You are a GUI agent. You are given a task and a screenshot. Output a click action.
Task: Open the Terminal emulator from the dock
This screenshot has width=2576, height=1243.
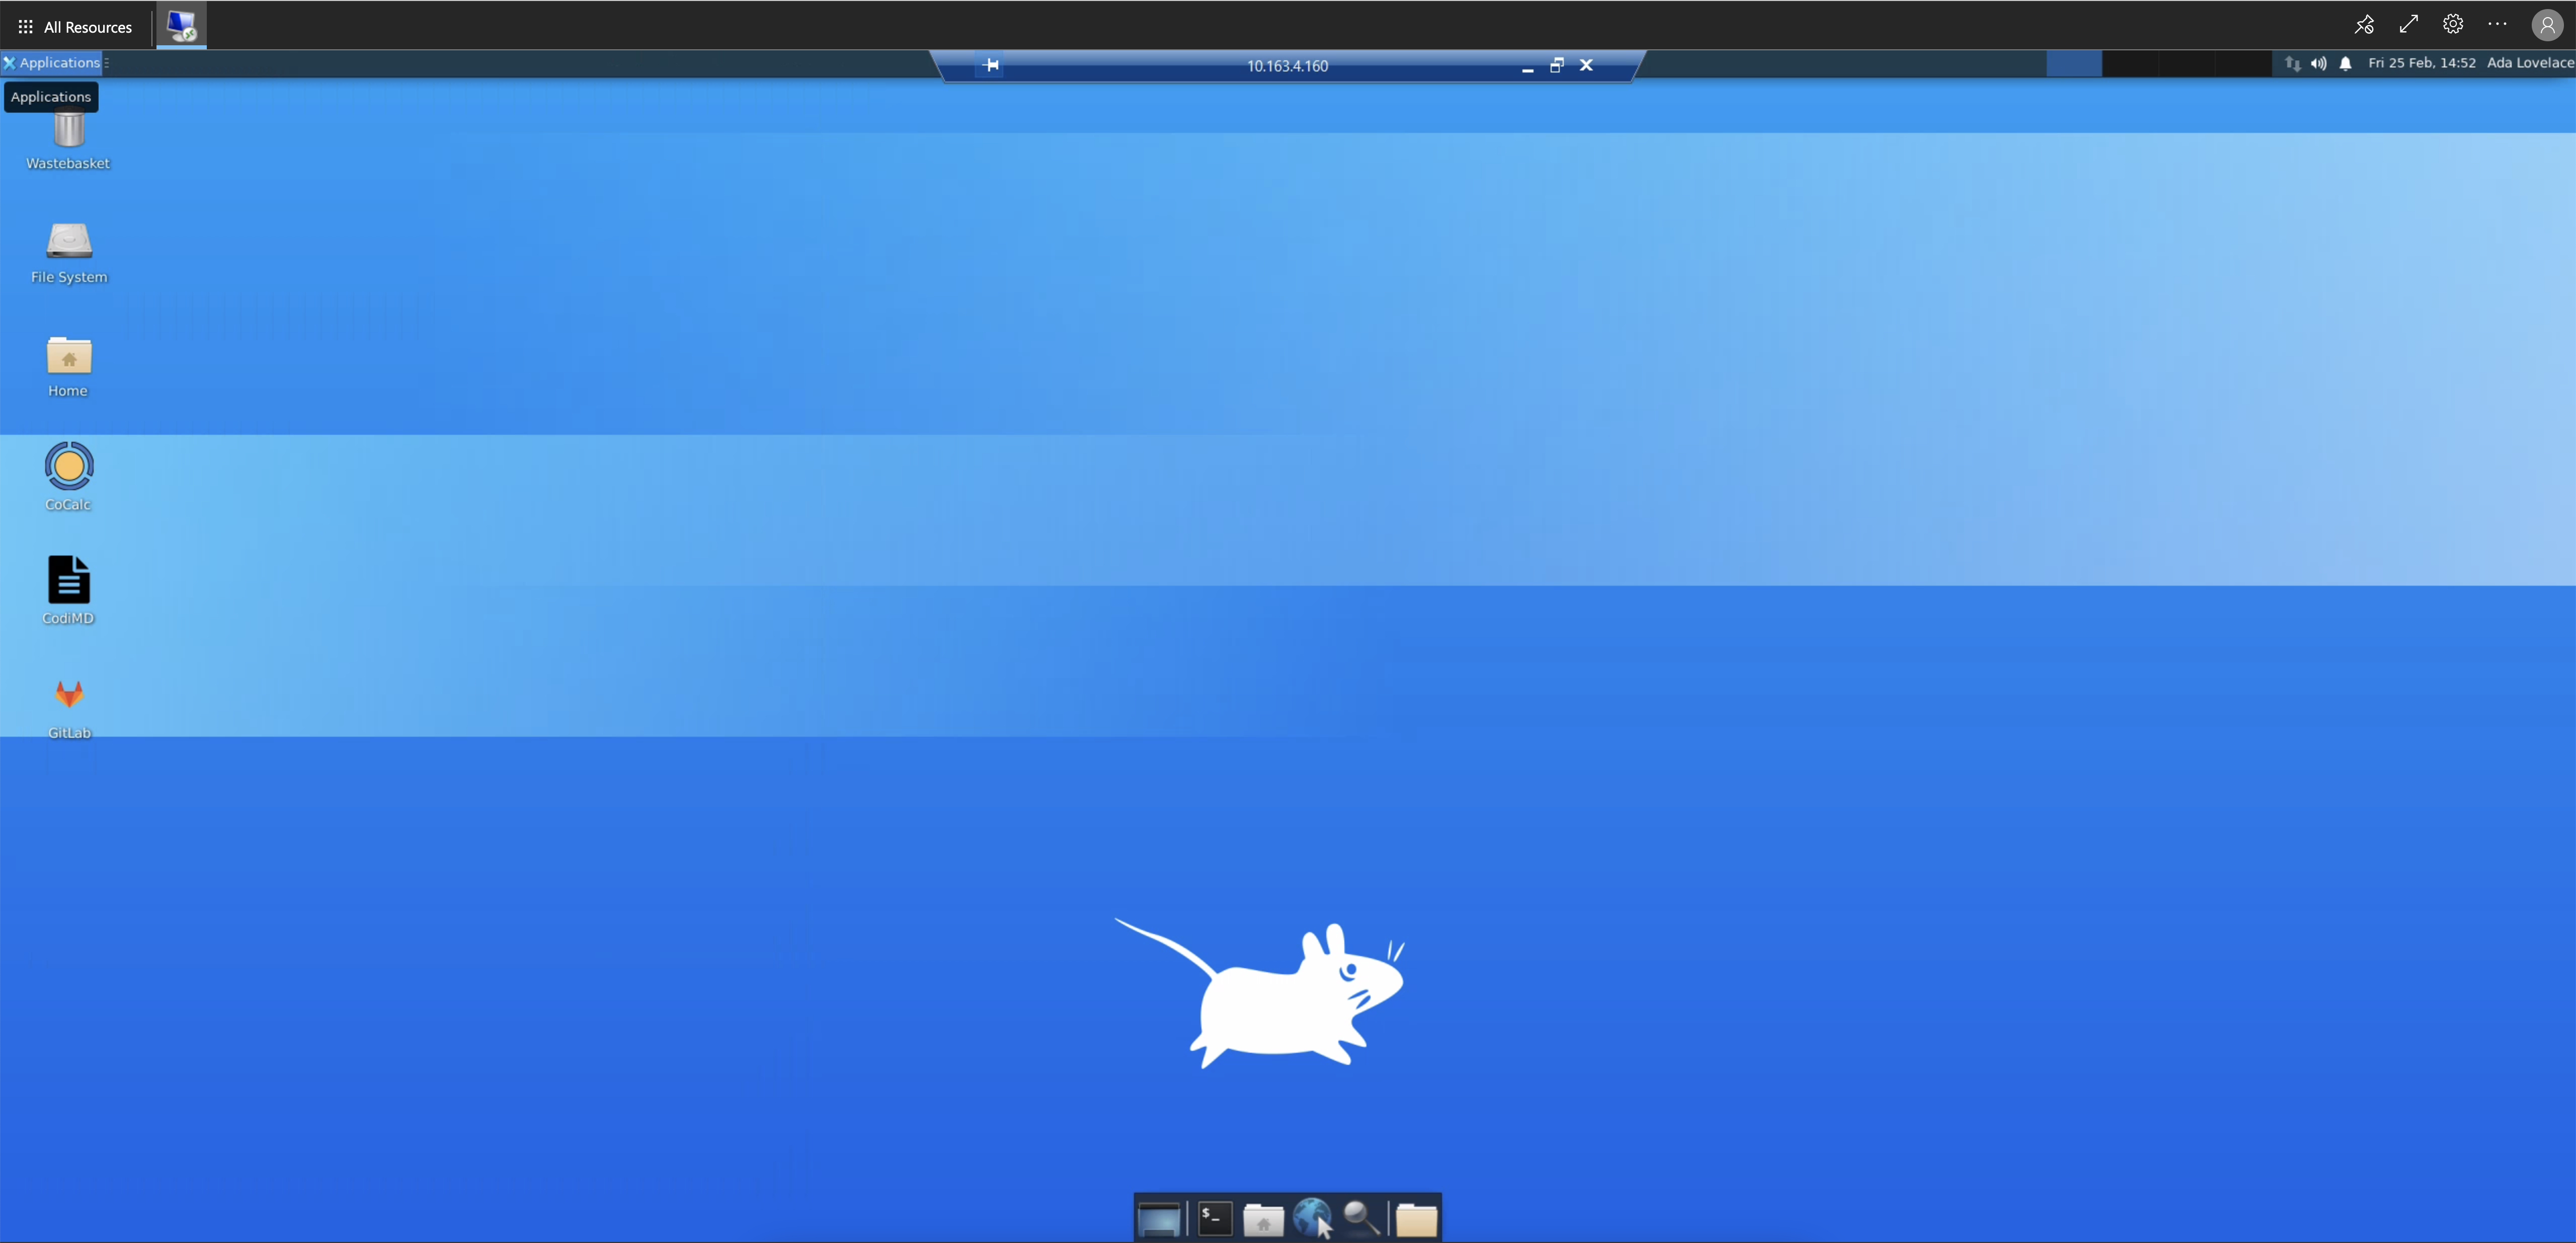click(1215, 1218)
